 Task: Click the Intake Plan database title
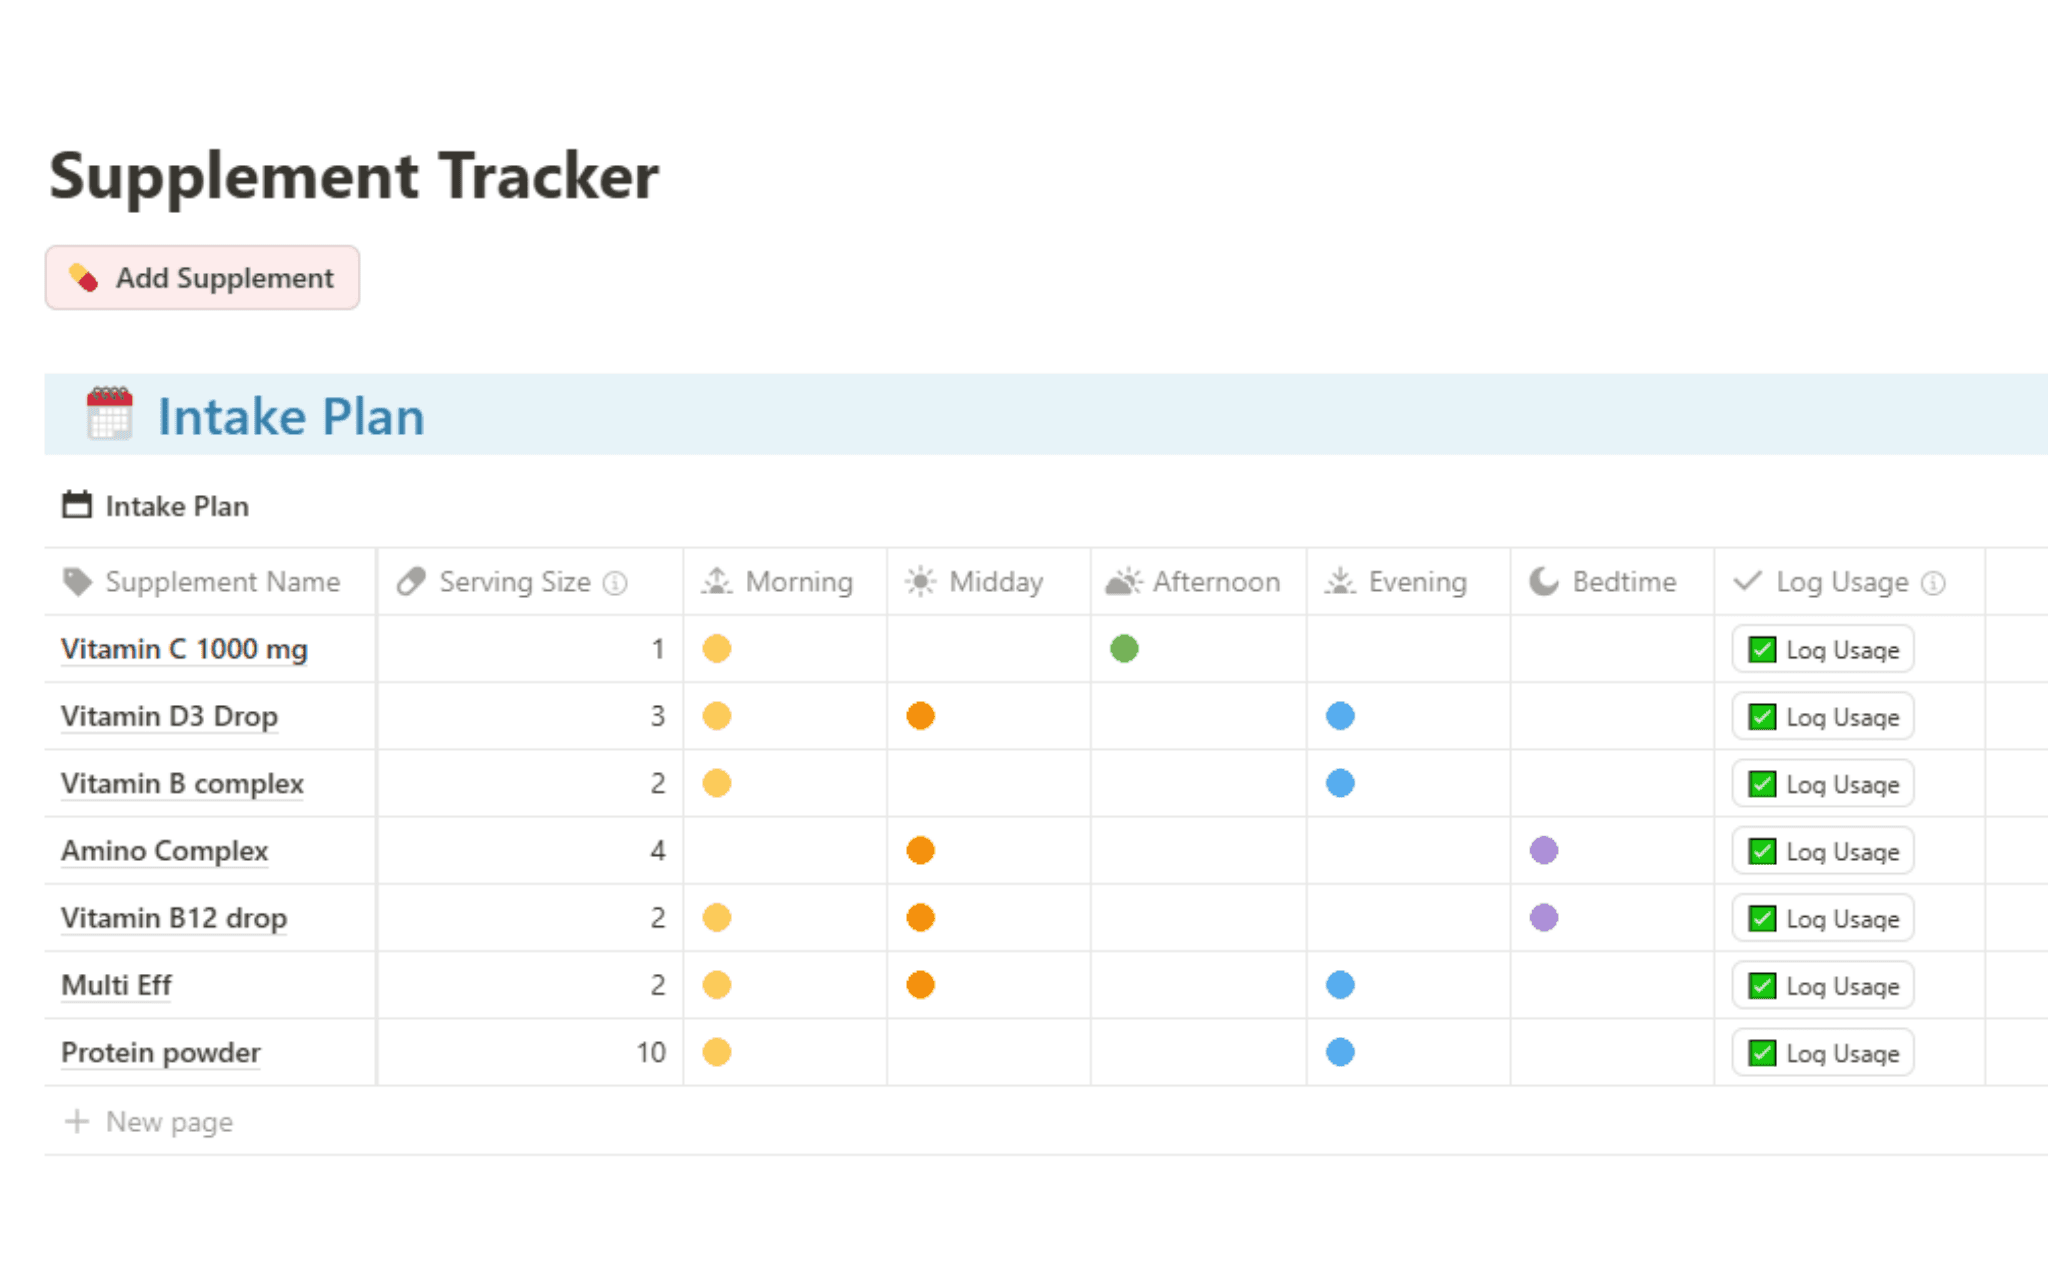tap(177, 506)
